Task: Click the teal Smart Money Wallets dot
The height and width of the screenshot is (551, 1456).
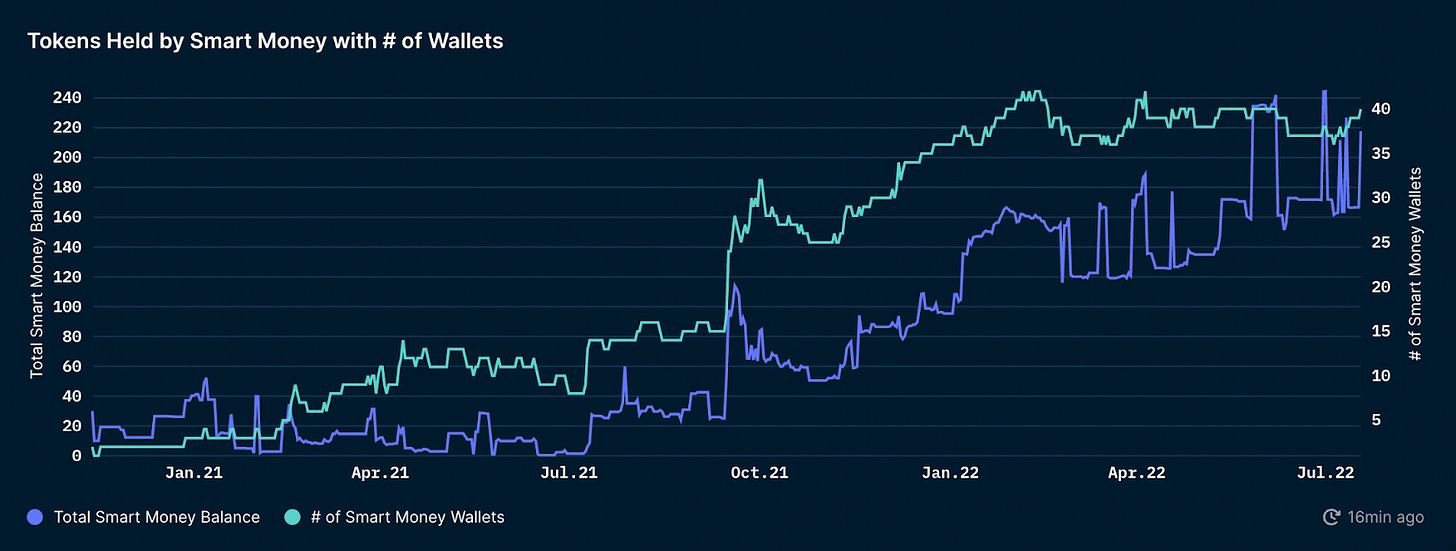Action: point(293,517)
